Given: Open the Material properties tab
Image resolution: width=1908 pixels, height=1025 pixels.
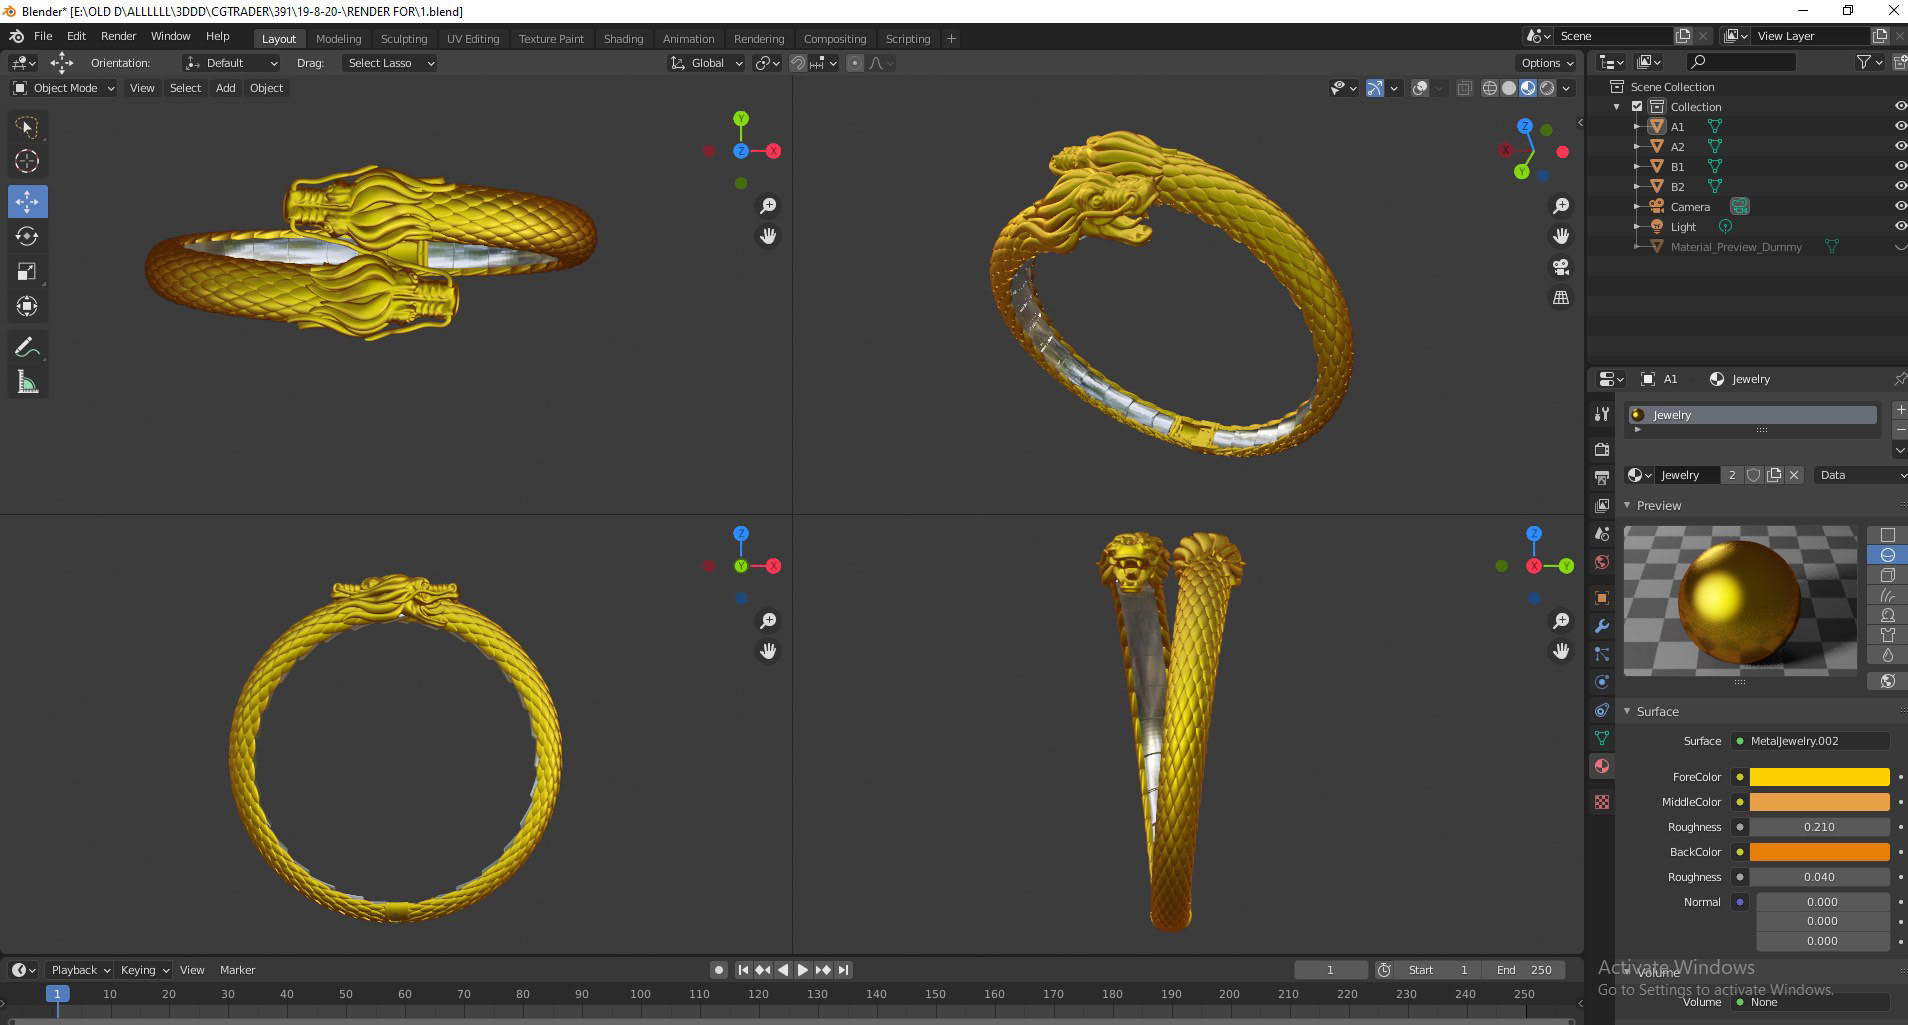Looking at the screenshot, I should click(x=1602, y=766).
